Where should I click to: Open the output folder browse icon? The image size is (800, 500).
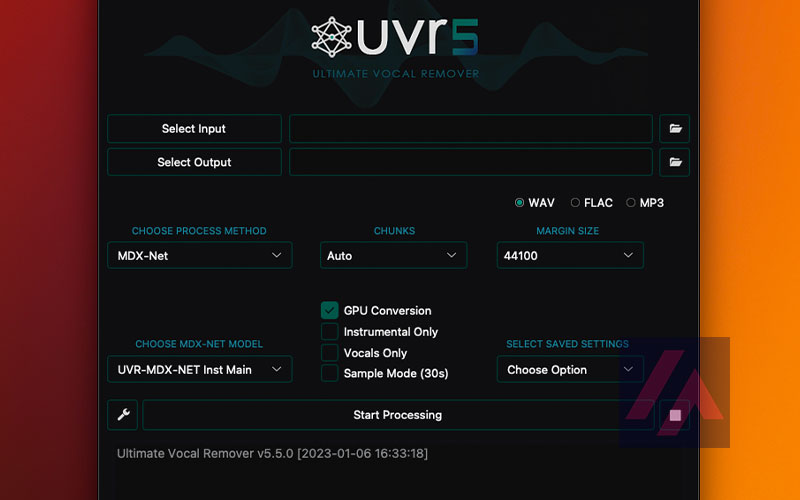[674, 162]
